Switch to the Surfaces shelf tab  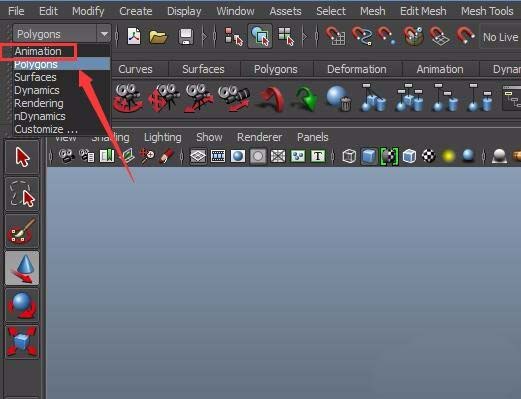[x=203, y=69]
